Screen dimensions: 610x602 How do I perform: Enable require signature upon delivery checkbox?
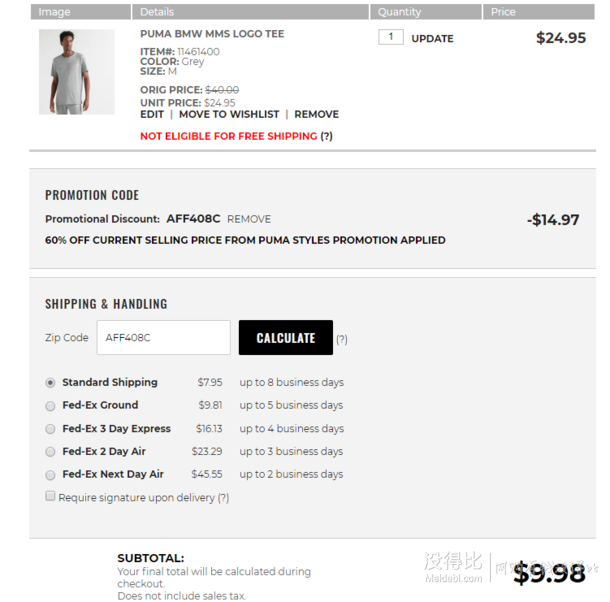pos(50,496)
